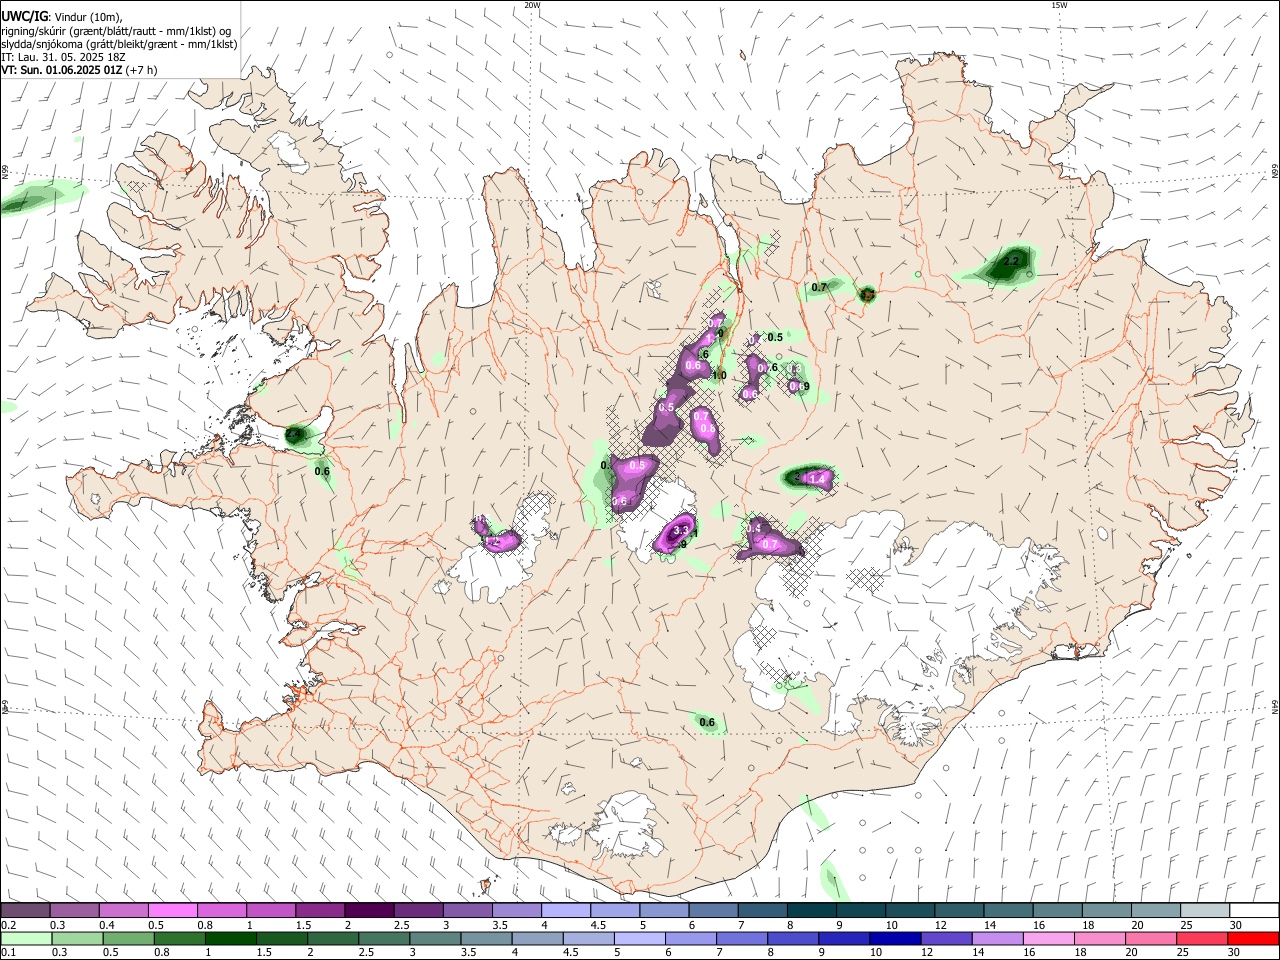Viewport: 1280px width, 960px height.
Task: Click the '1.4' precipitation value label
Action: [817, 479]
